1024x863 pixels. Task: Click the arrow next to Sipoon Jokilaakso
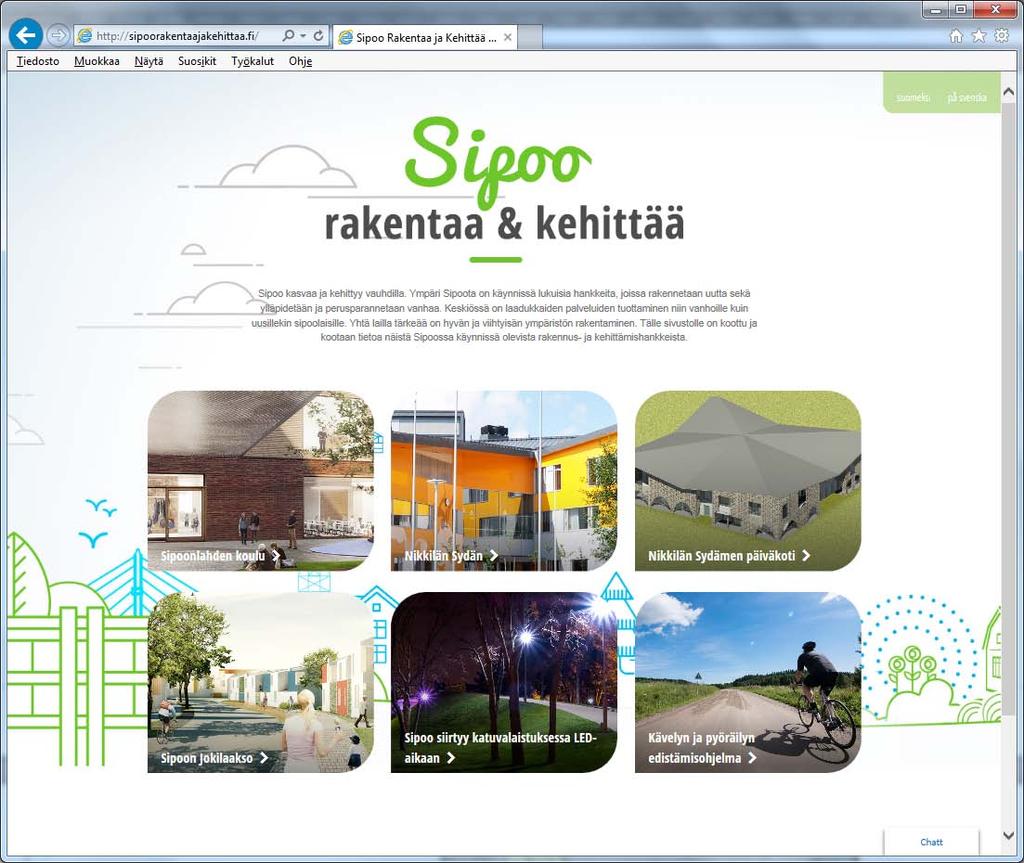pos(264,758)
